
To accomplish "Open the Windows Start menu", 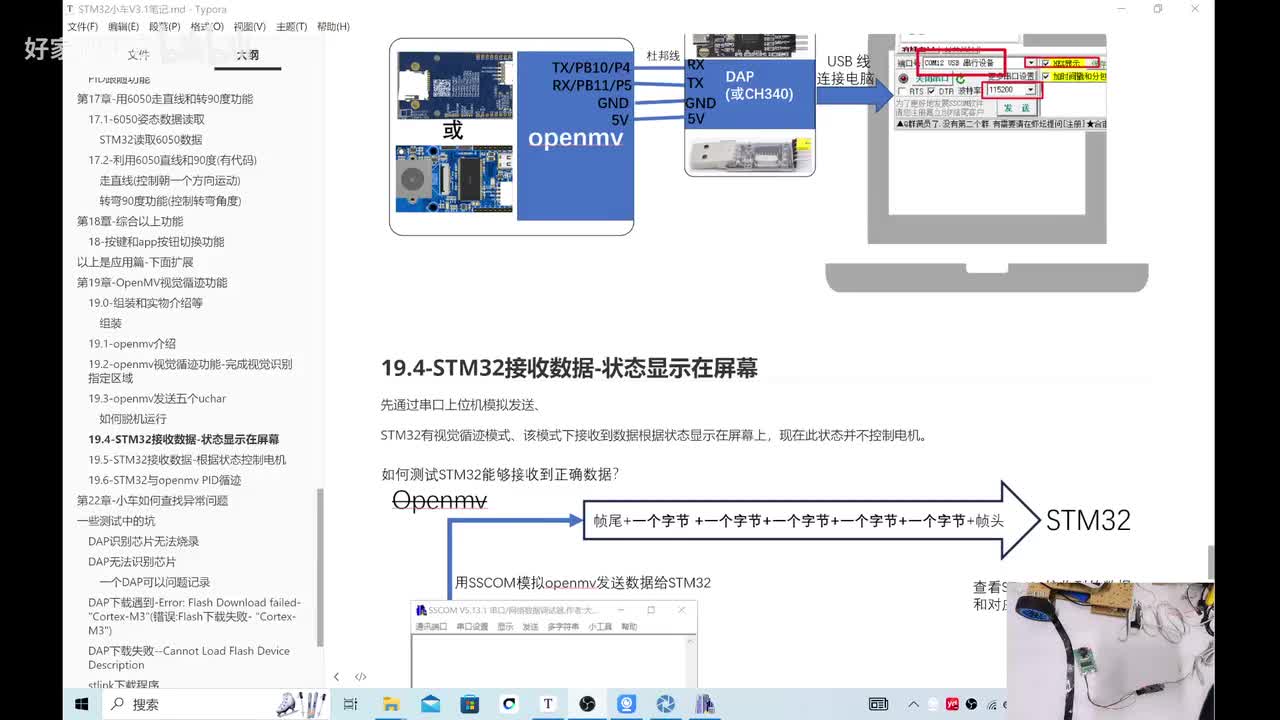I will (x=82, y=704).
